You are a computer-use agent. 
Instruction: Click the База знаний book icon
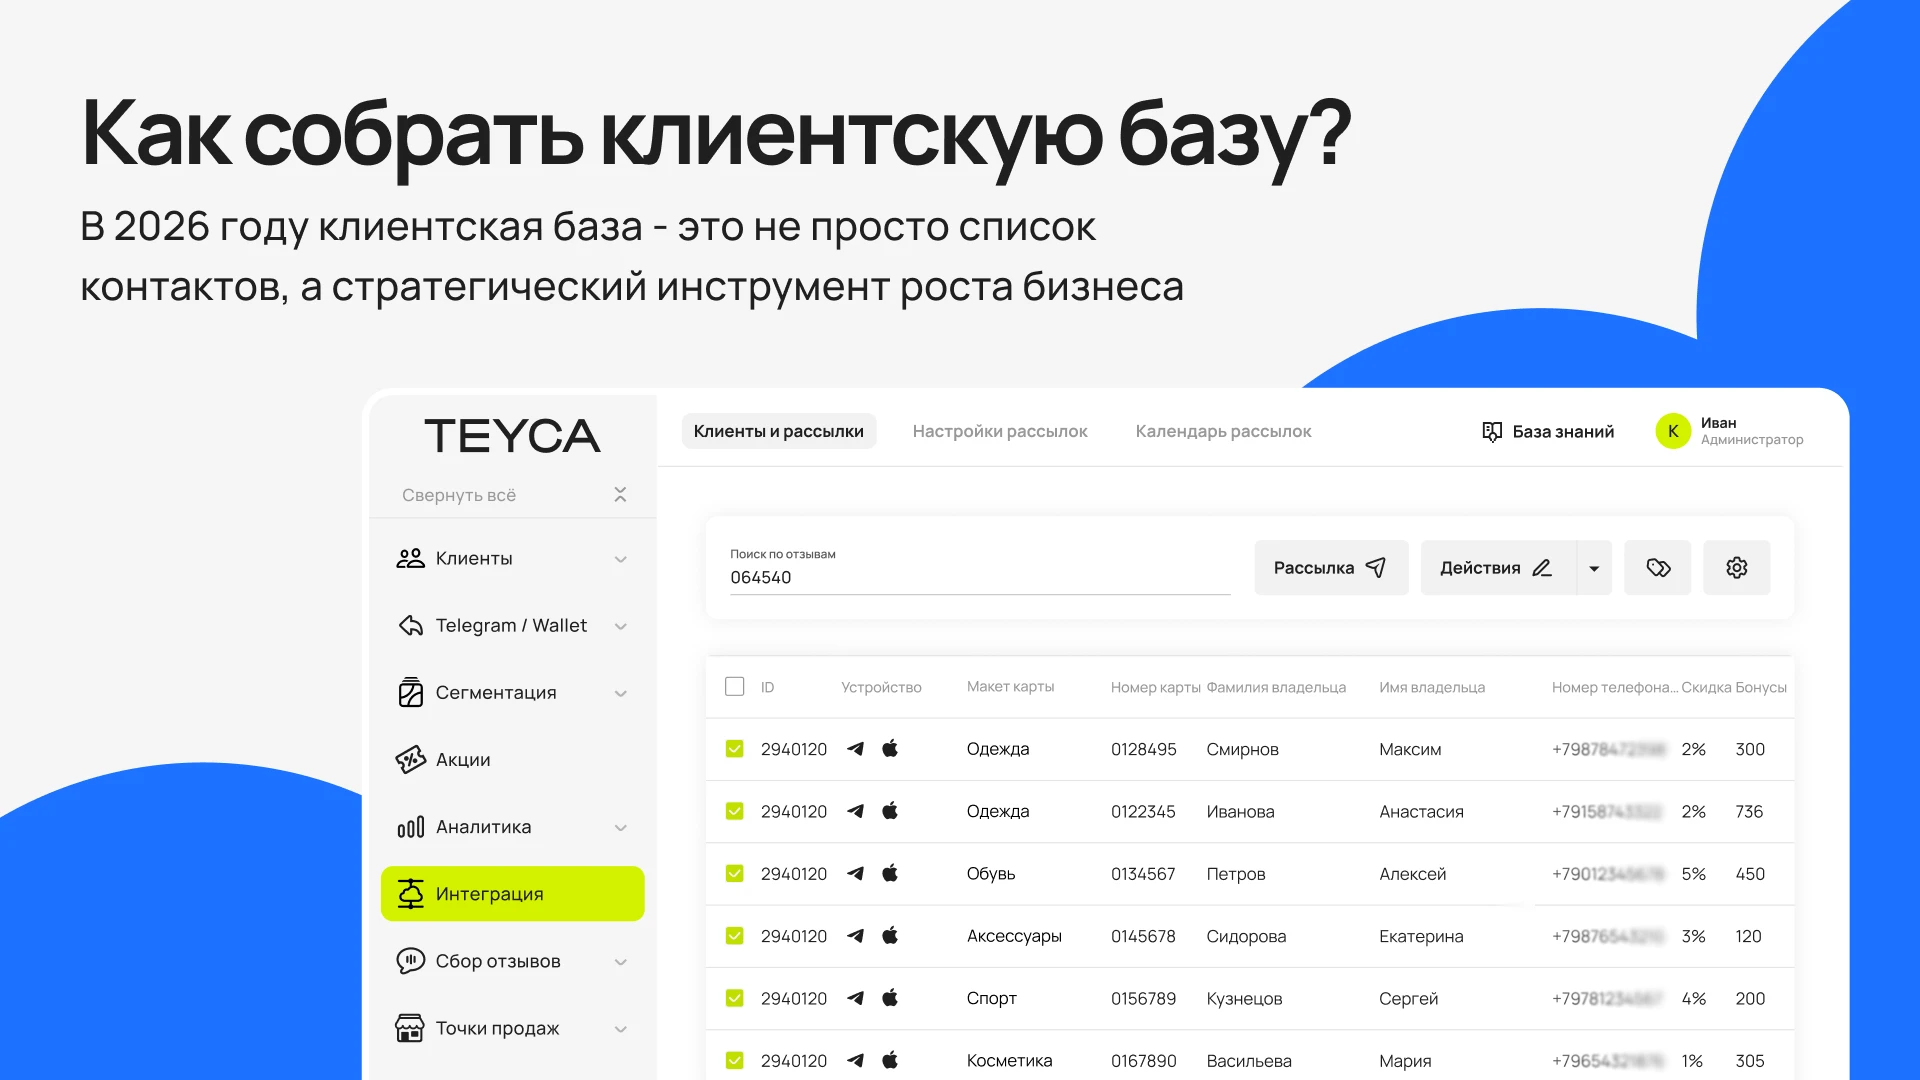[x=1491, y=431]
